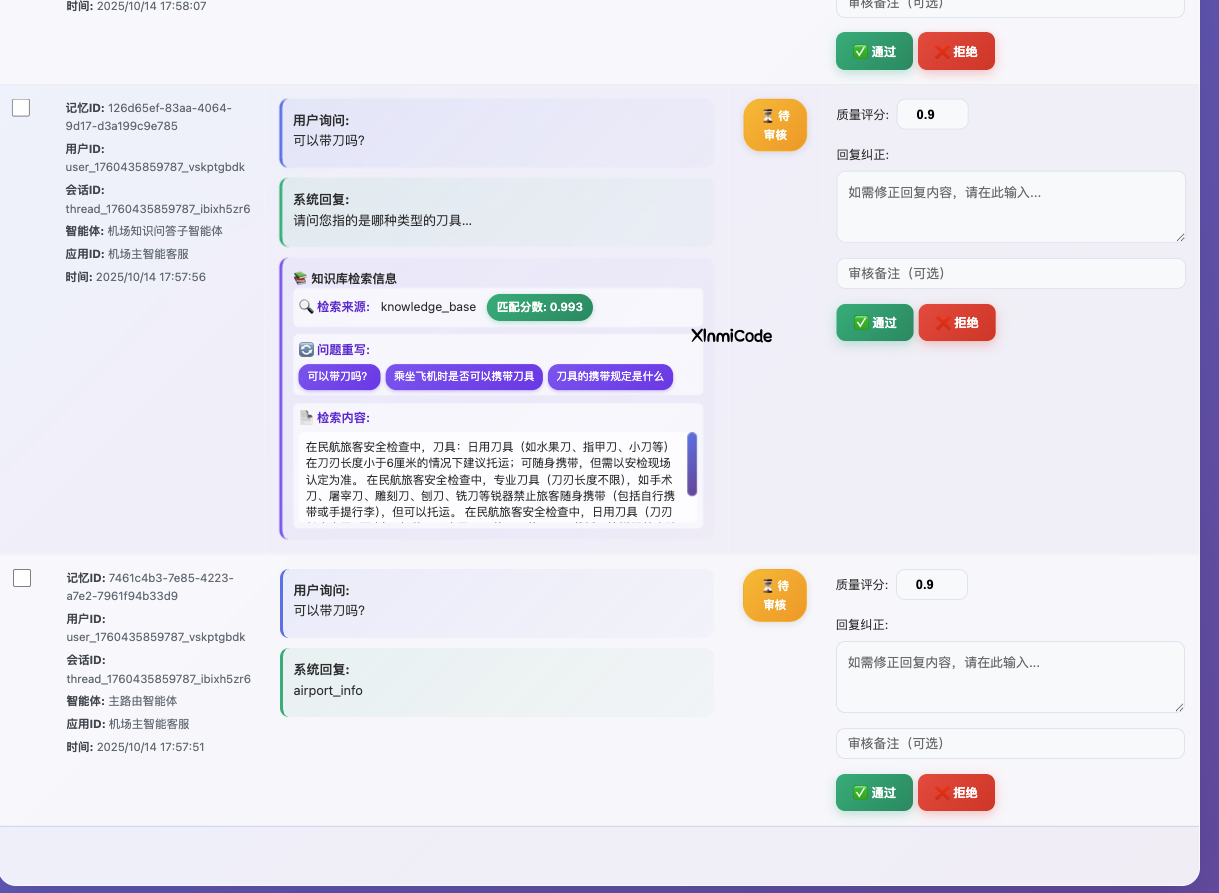Click the chip 乘坐飞机时是否可以携带刀具
Viewport: 1219px width, 893px height.
point(464,377)
